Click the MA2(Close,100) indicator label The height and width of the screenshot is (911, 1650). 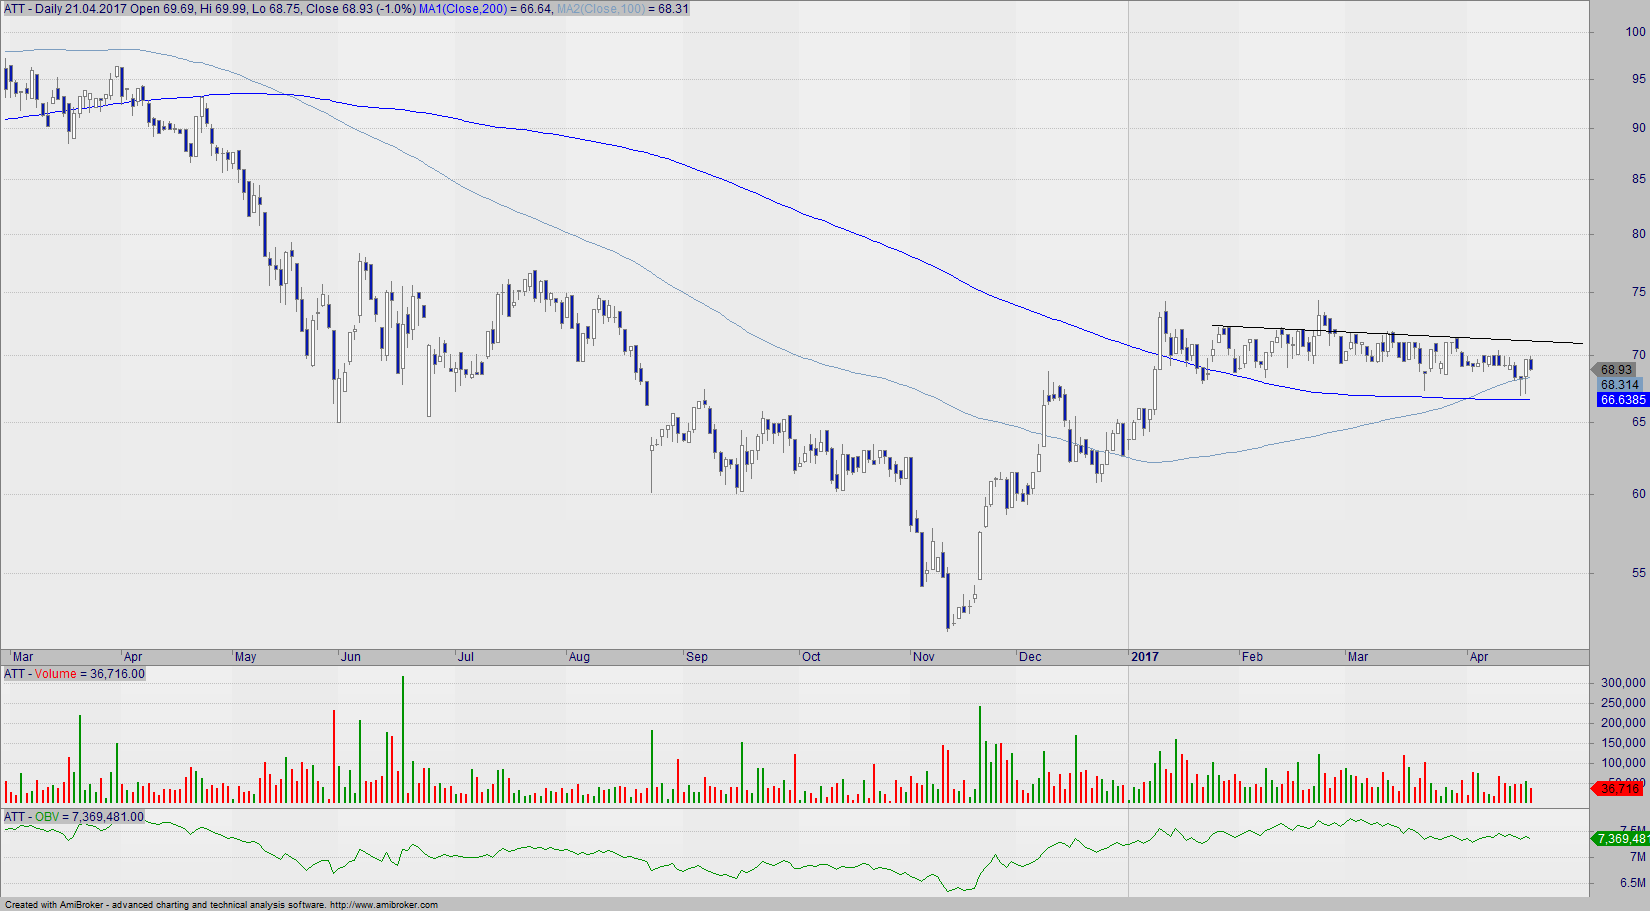pos(600,9)
